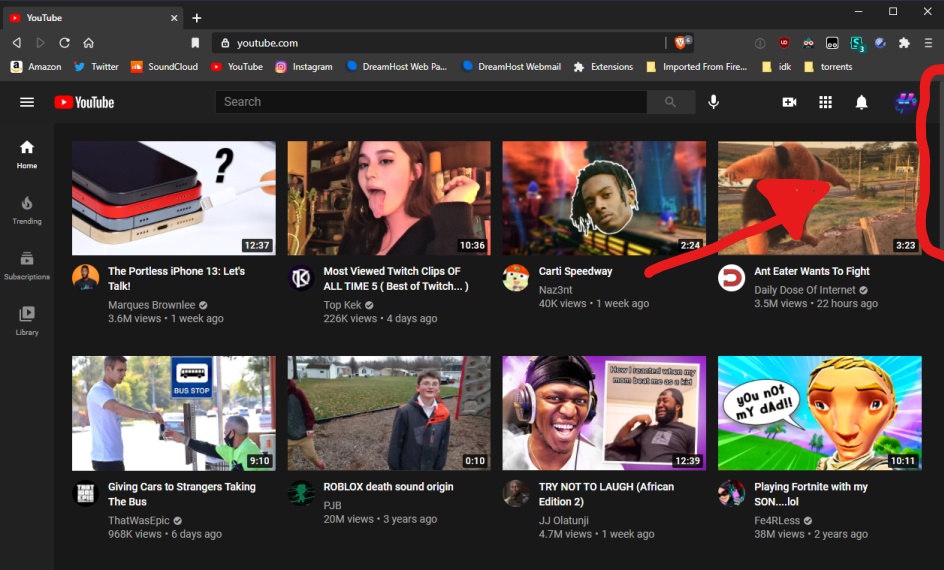Image resolution: width=944 pixels, height=570 pixels.
Task: Play the Giving Cars to Strangers thumbnail
Action: (x=173, y=414)
